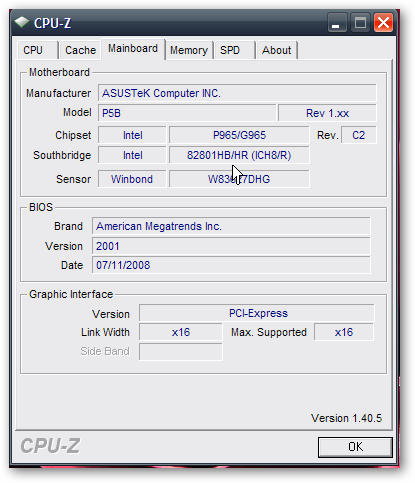415x483 pixels.
Task: Click the CPU-Z logo at bottom left
Action: point(50,446)
